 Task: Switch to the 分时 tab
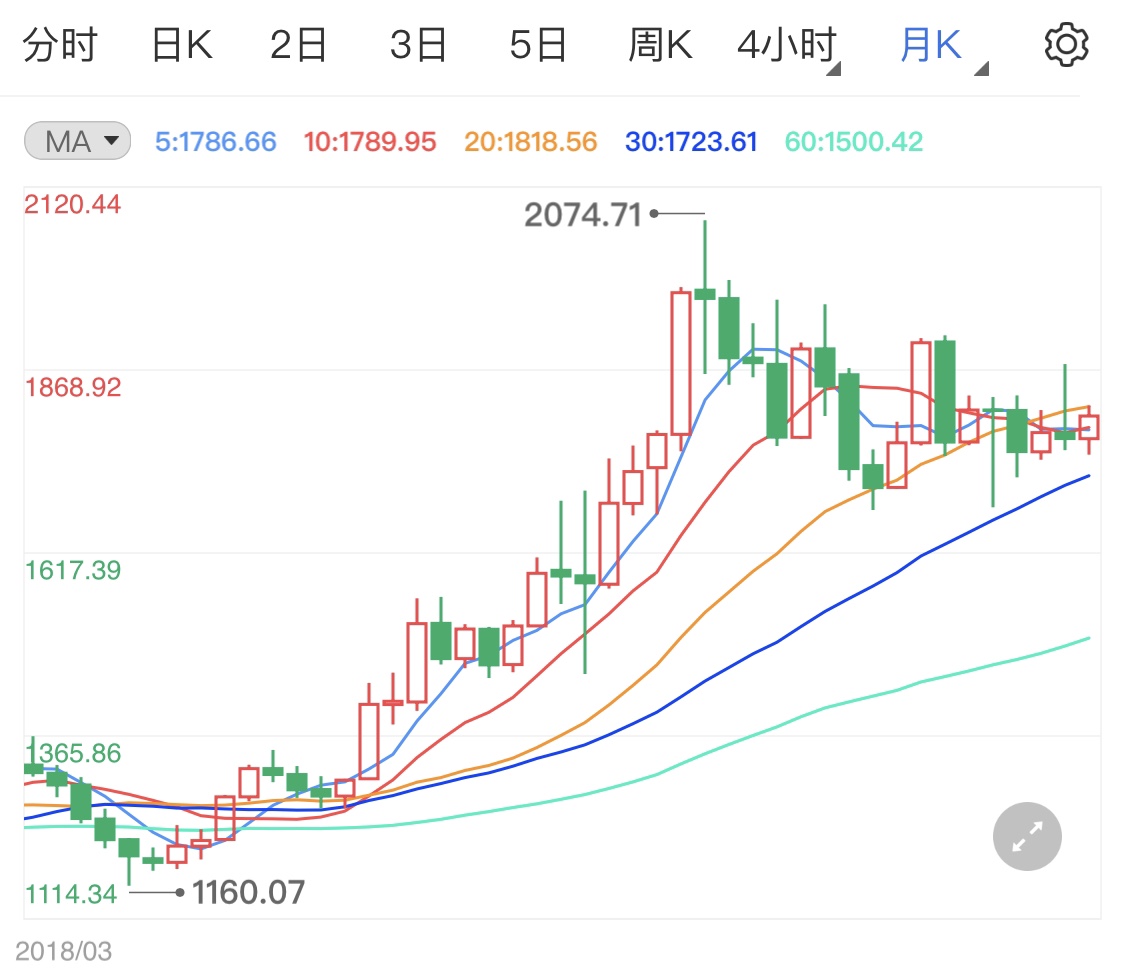click(x=60, y=45)
